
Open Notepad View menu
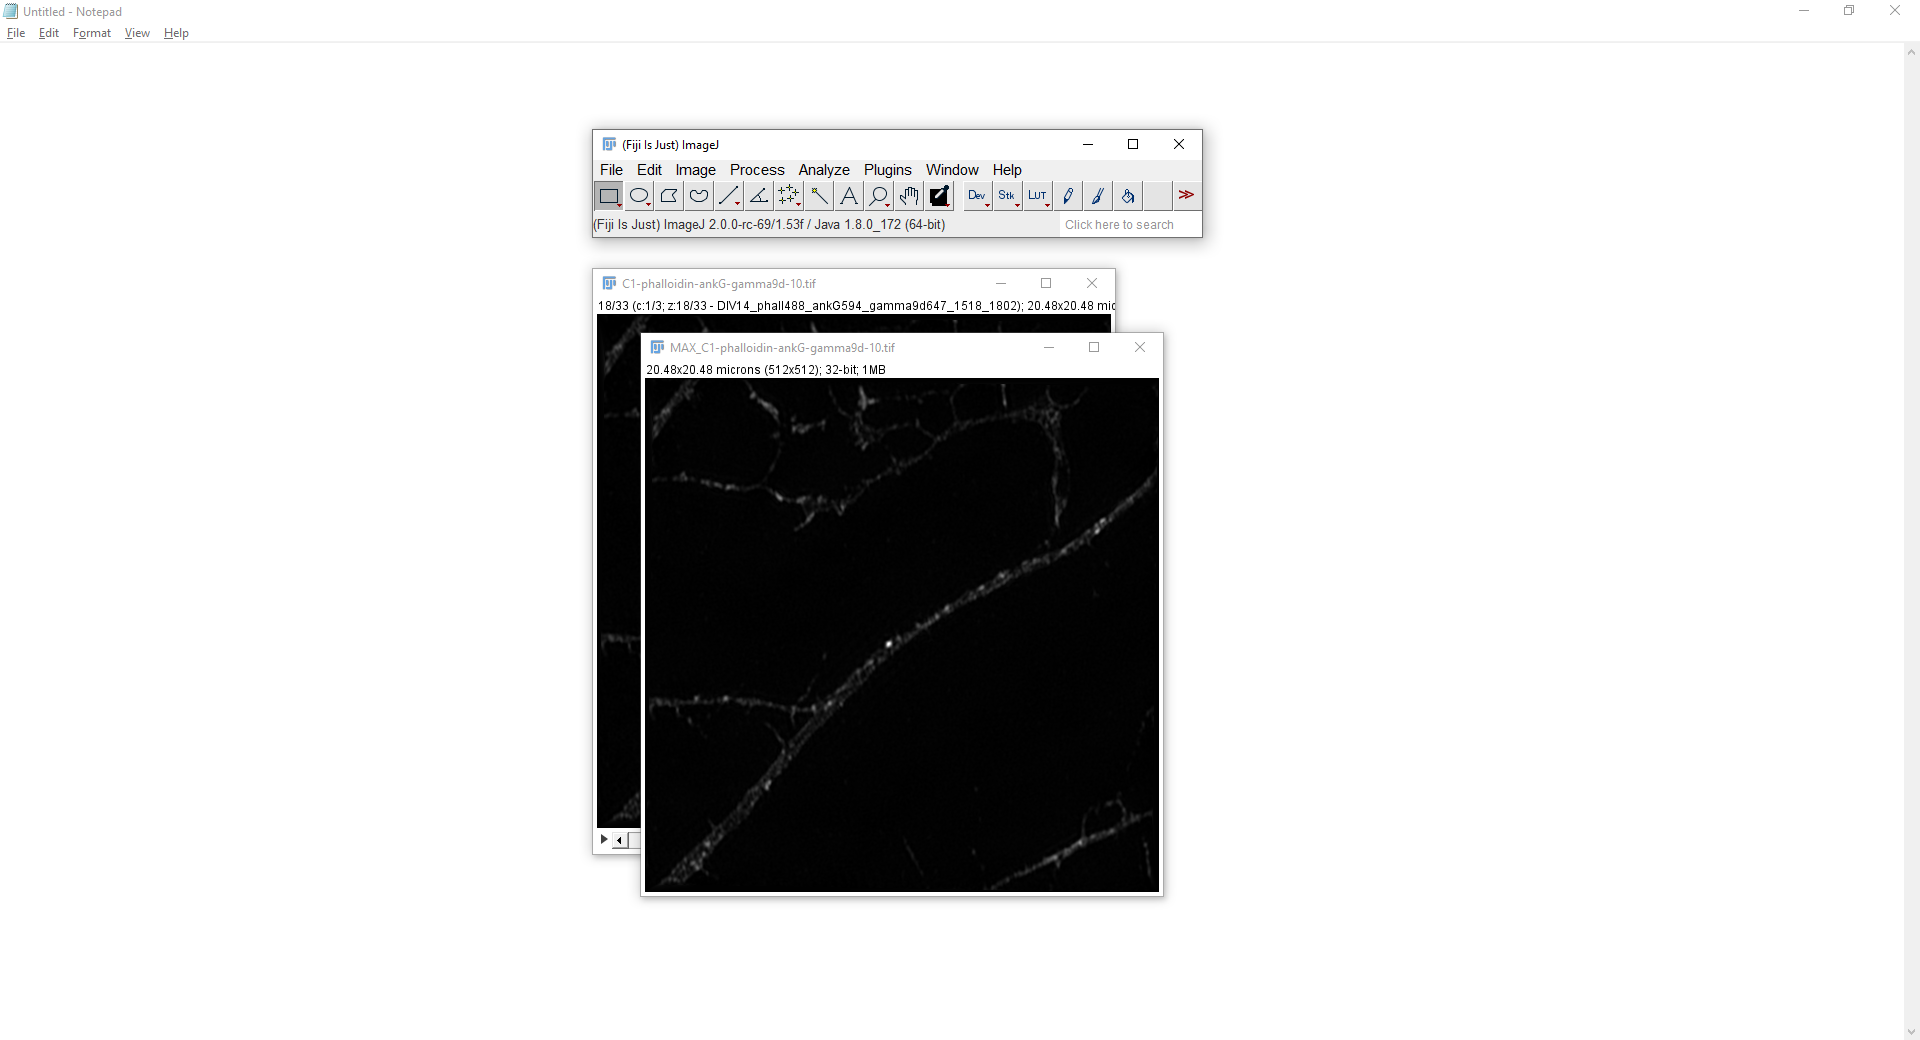tap(137, 33)
